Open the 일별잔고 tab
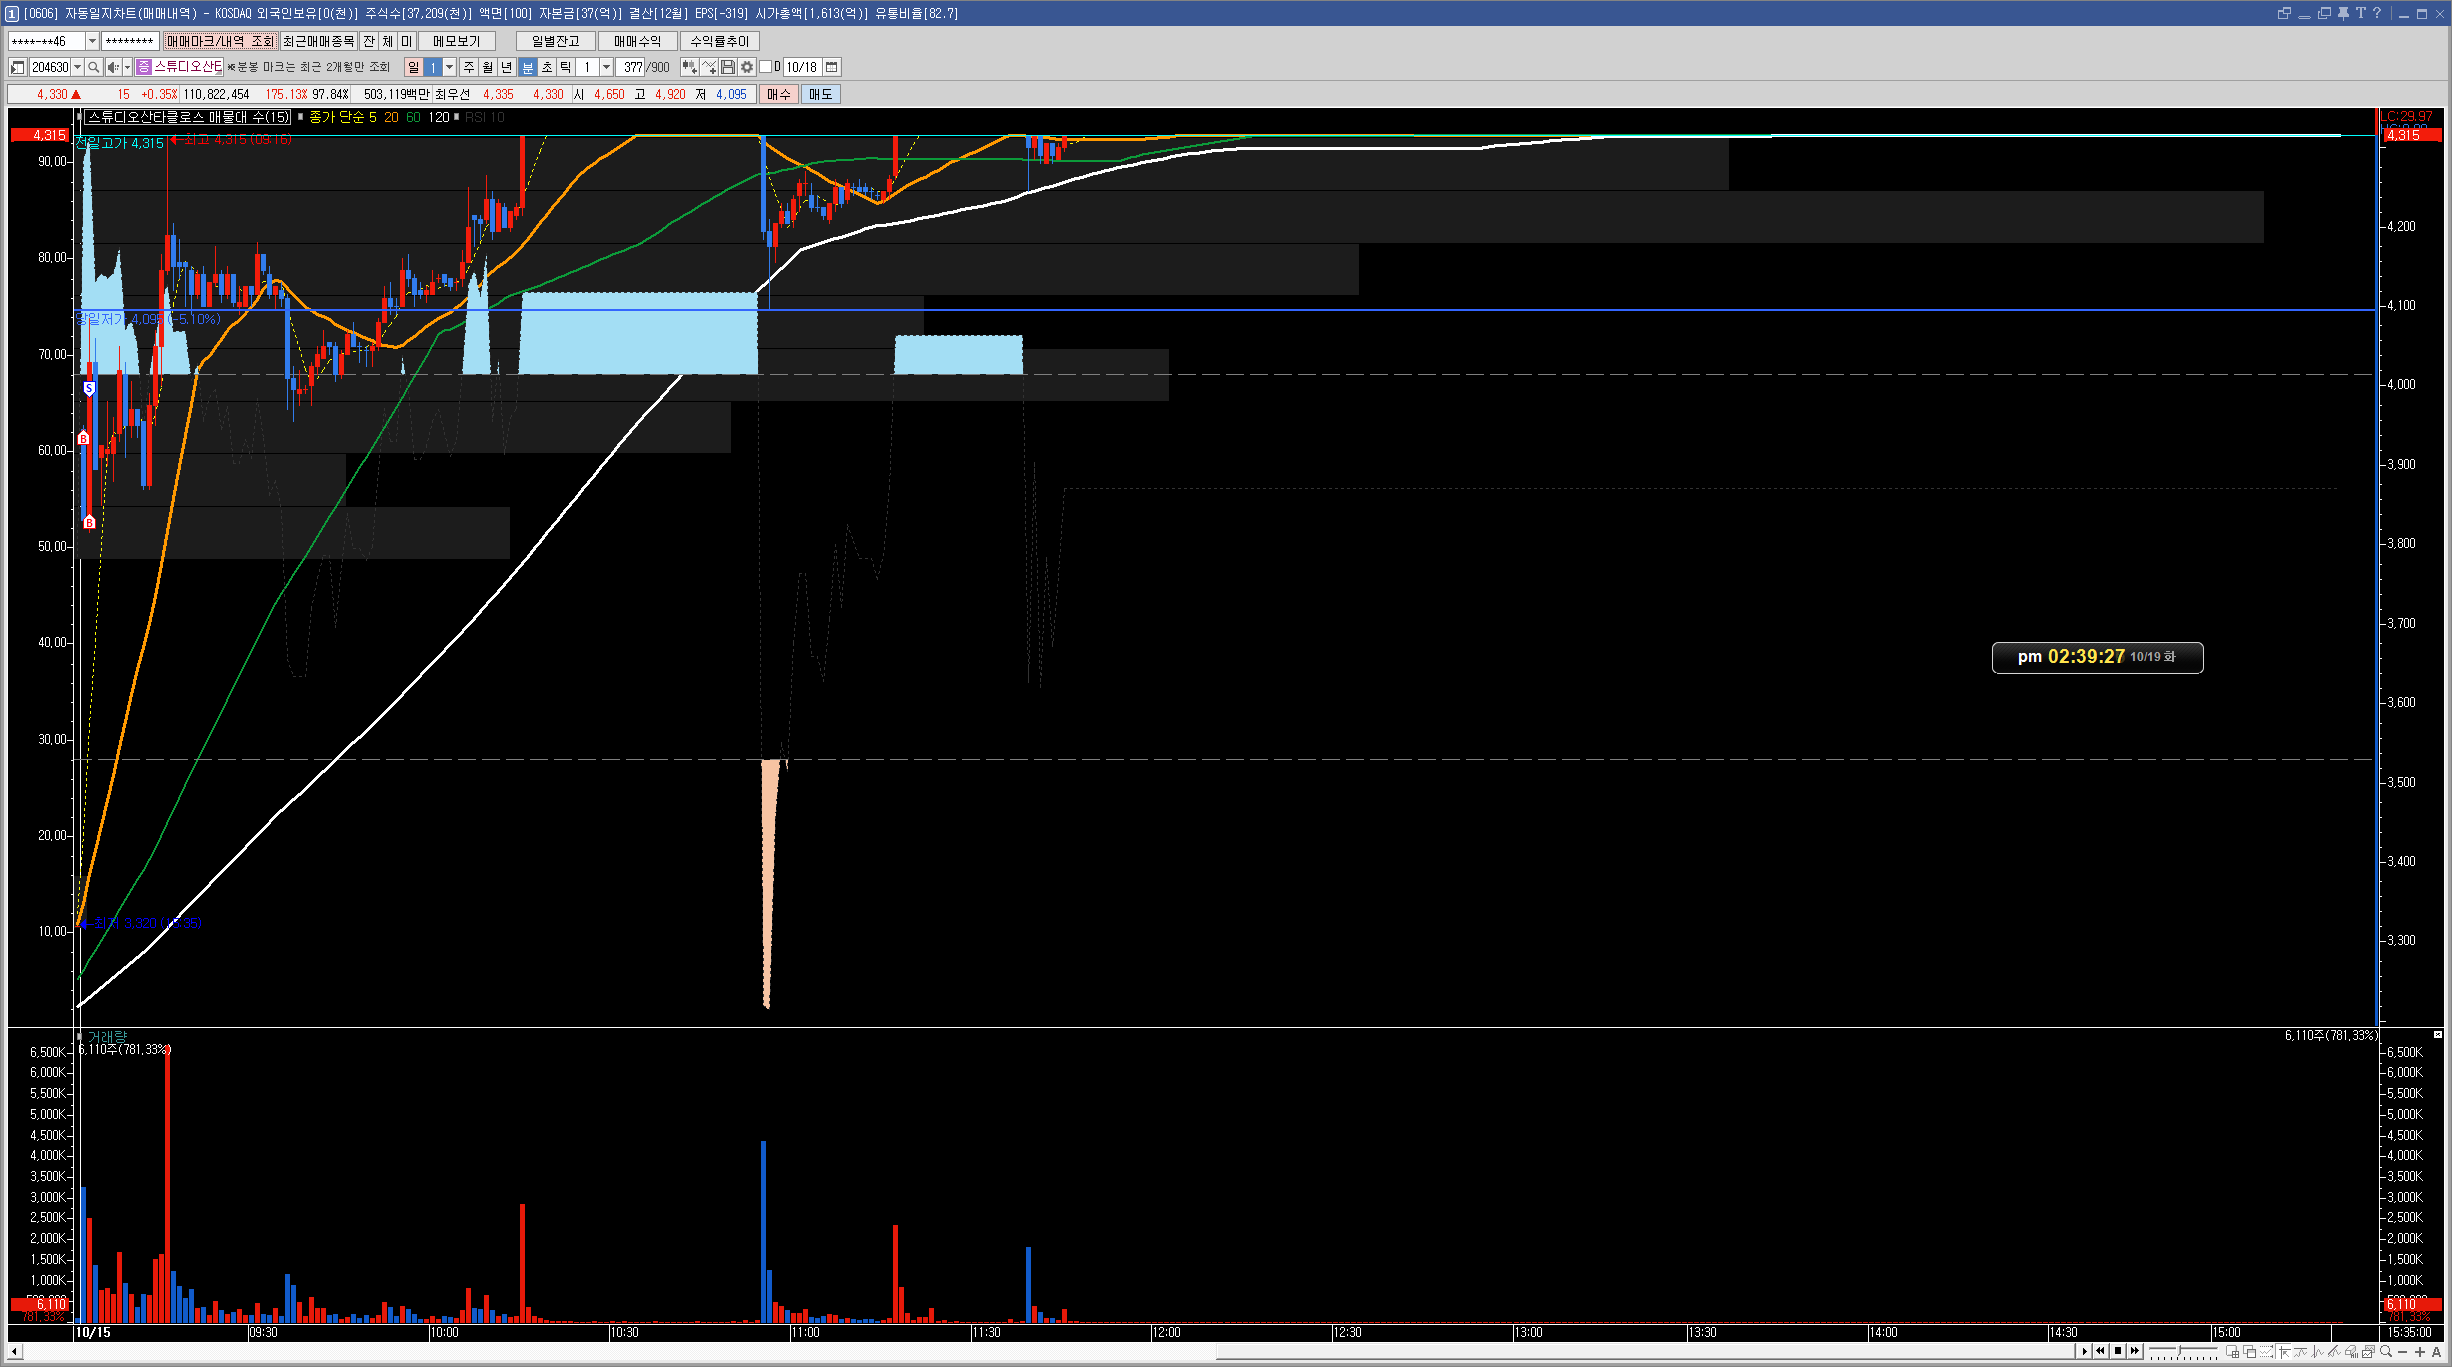 pyautogui.click(x=555, y=41)
